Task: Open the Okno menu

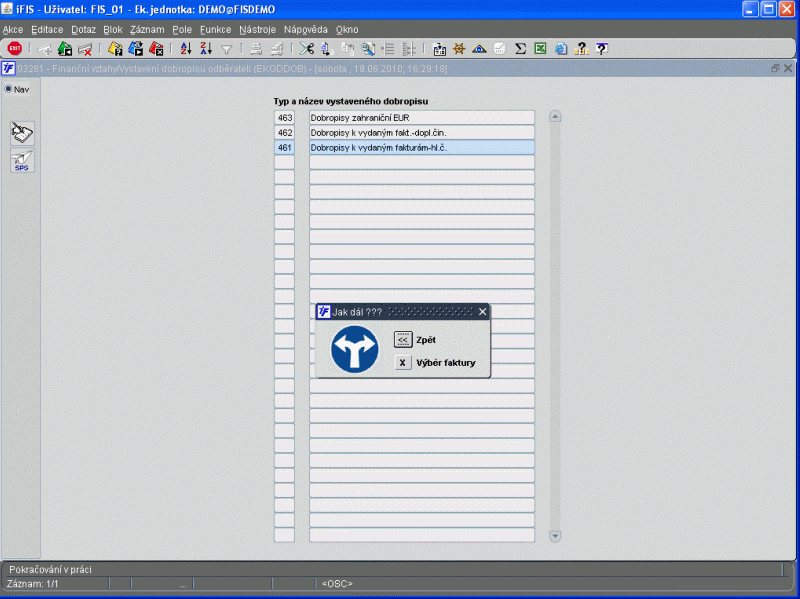Action: (x=347, y=30)
